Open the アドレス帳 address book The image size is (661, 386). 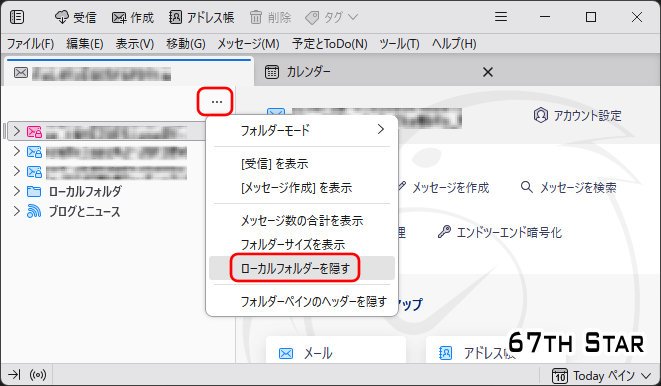click(201, 17)
